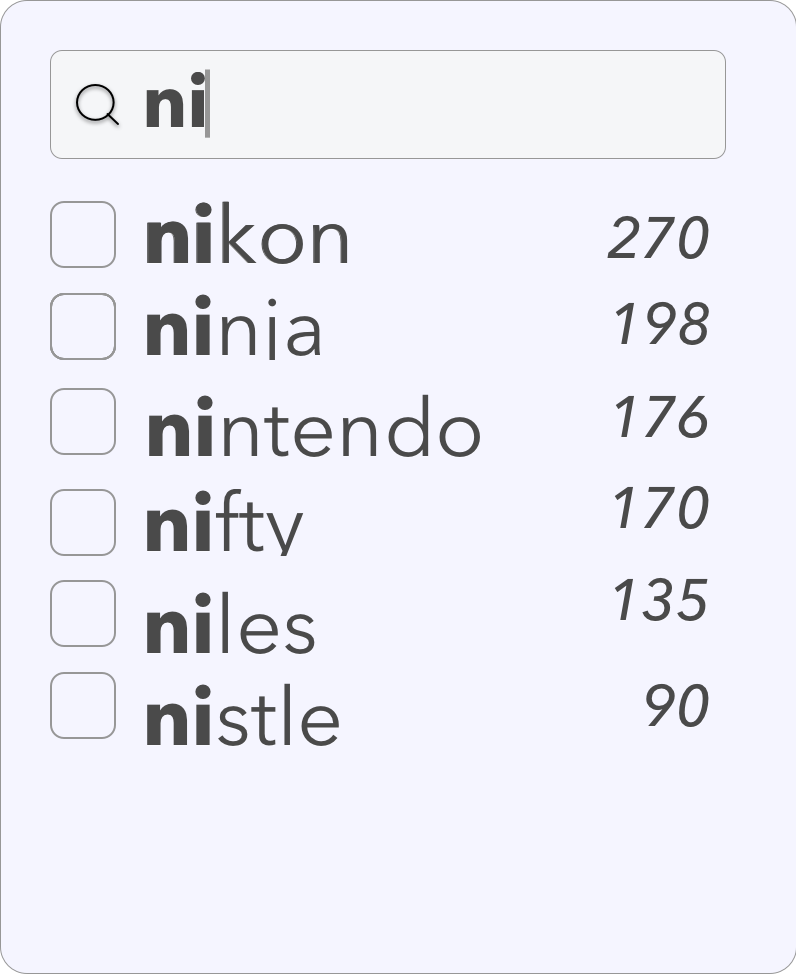Click the 270 count beside nikon
This screenshot has height=976, width=796.
[x=658, y=239]
